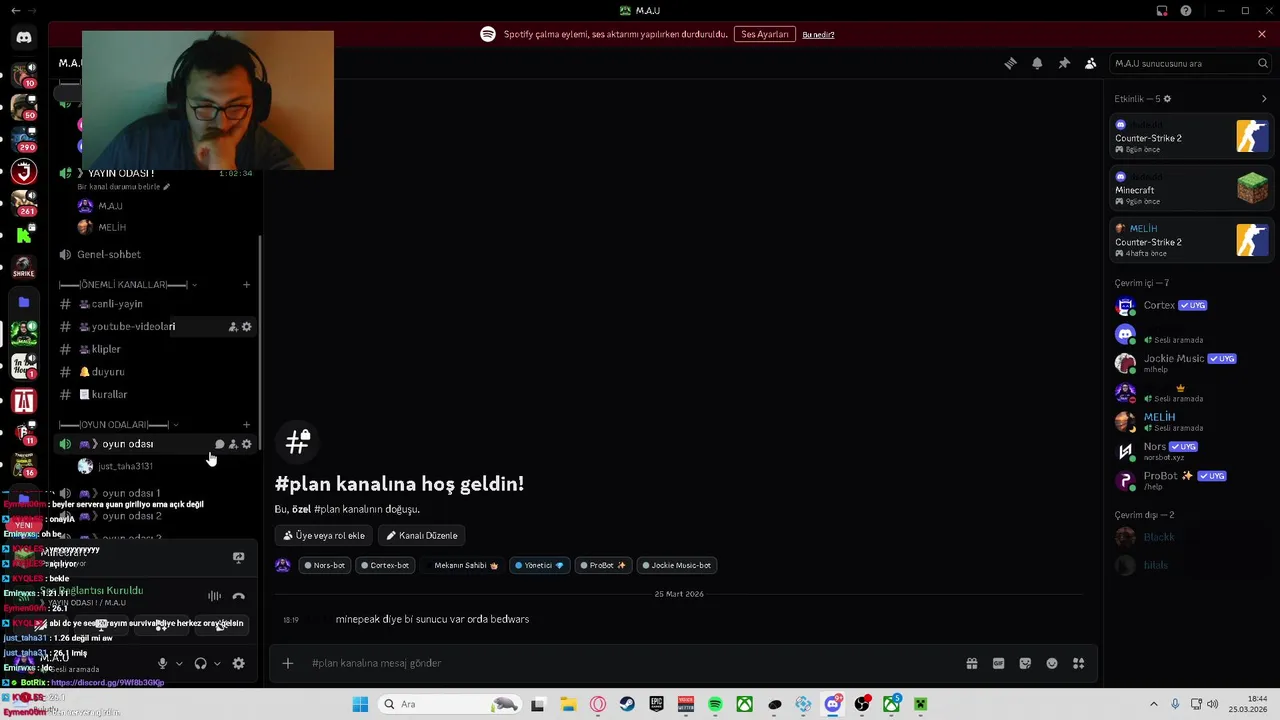Click the Windows taskbar Ara search box

click(x=450, y=704)
